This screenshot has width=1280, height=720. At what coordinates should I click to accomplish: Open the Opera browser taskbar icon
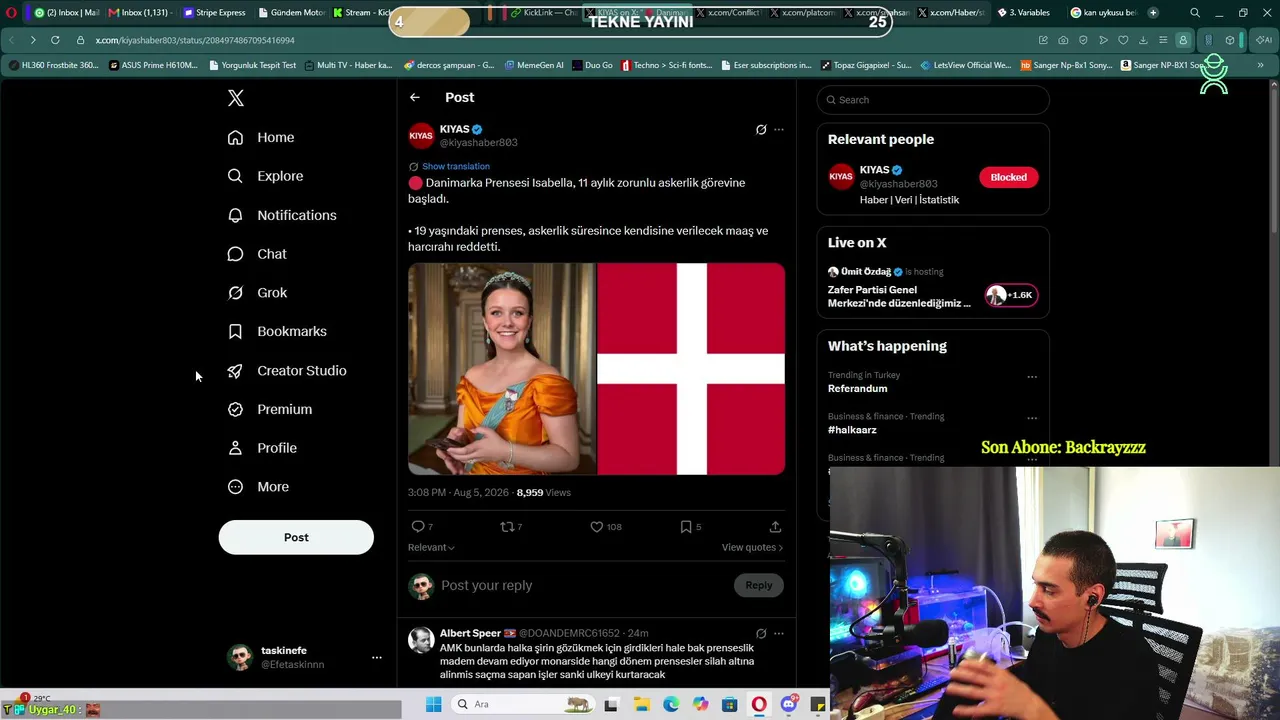click(x=759, y=704)
